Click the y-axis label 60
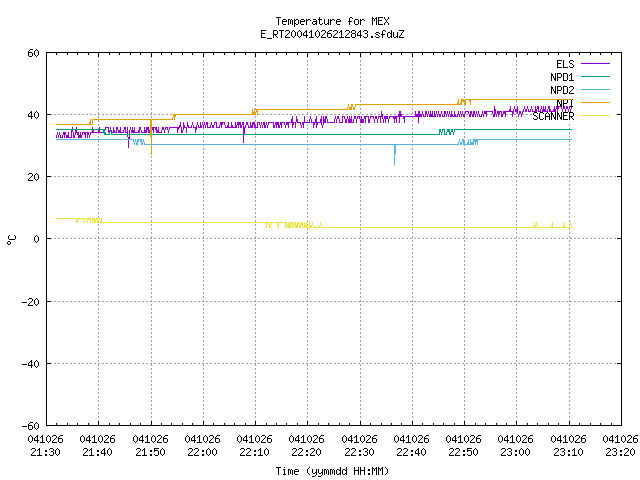The height and width of the screenshot is (480, 640). (x=33, y=53)
